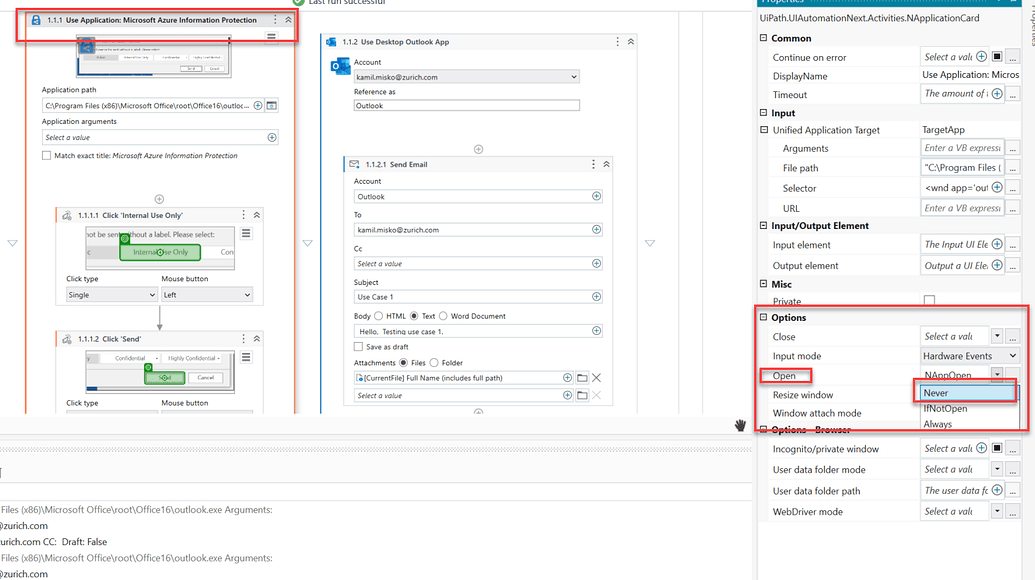Open Mouse button dropdown showing Left

tap(207, 295)
